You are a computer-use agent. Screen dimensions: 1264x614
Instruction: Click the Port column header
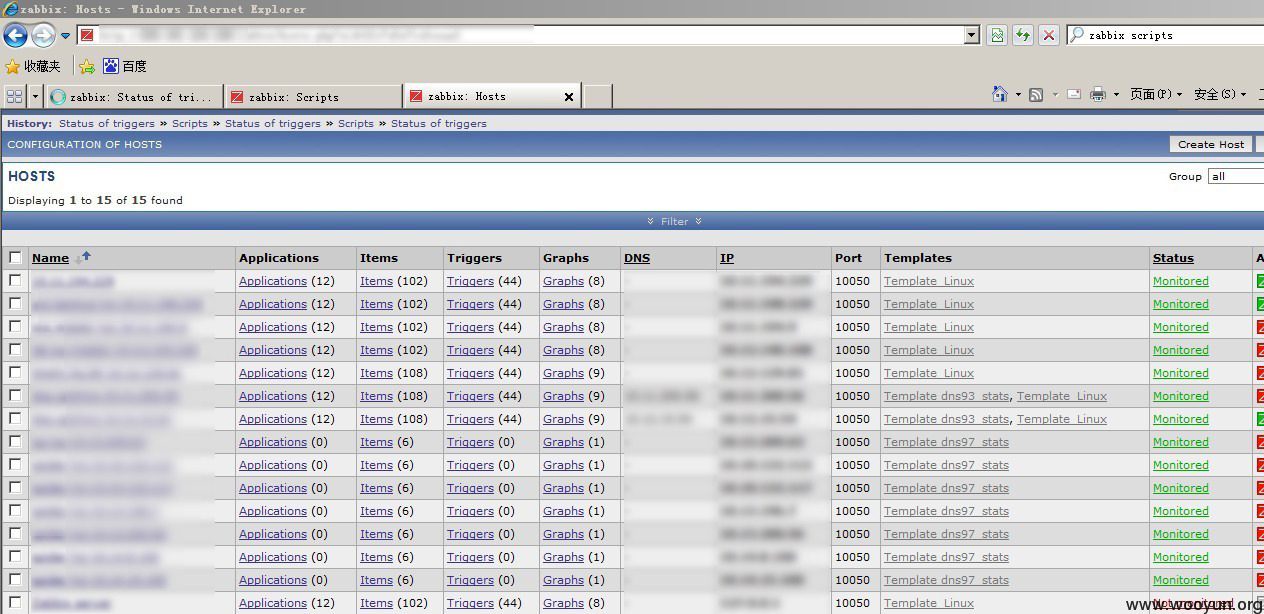click(848, 258)
